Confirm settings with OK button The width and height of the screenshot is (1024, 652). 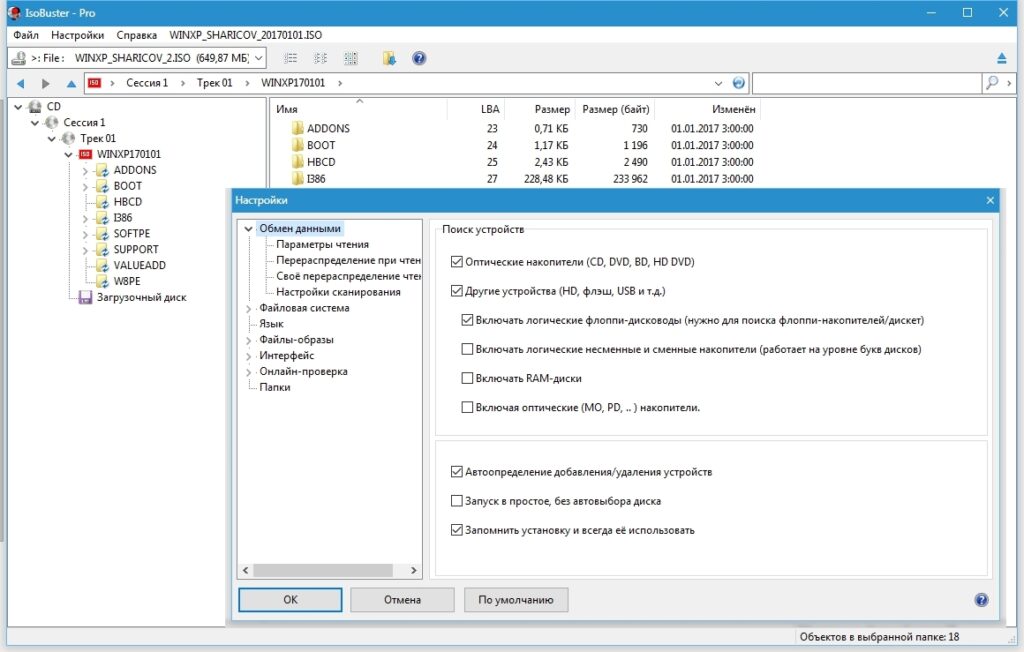290,600
